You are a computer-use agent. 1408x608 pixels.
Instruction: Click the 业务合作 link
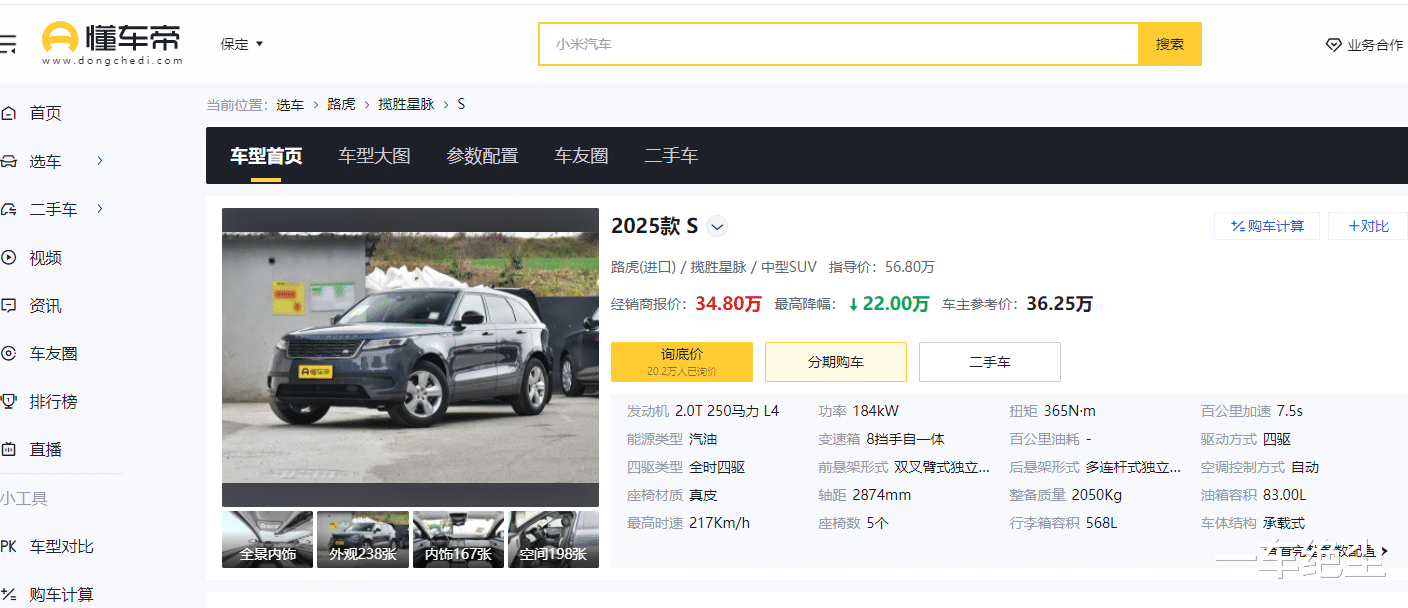point(1375,45)
